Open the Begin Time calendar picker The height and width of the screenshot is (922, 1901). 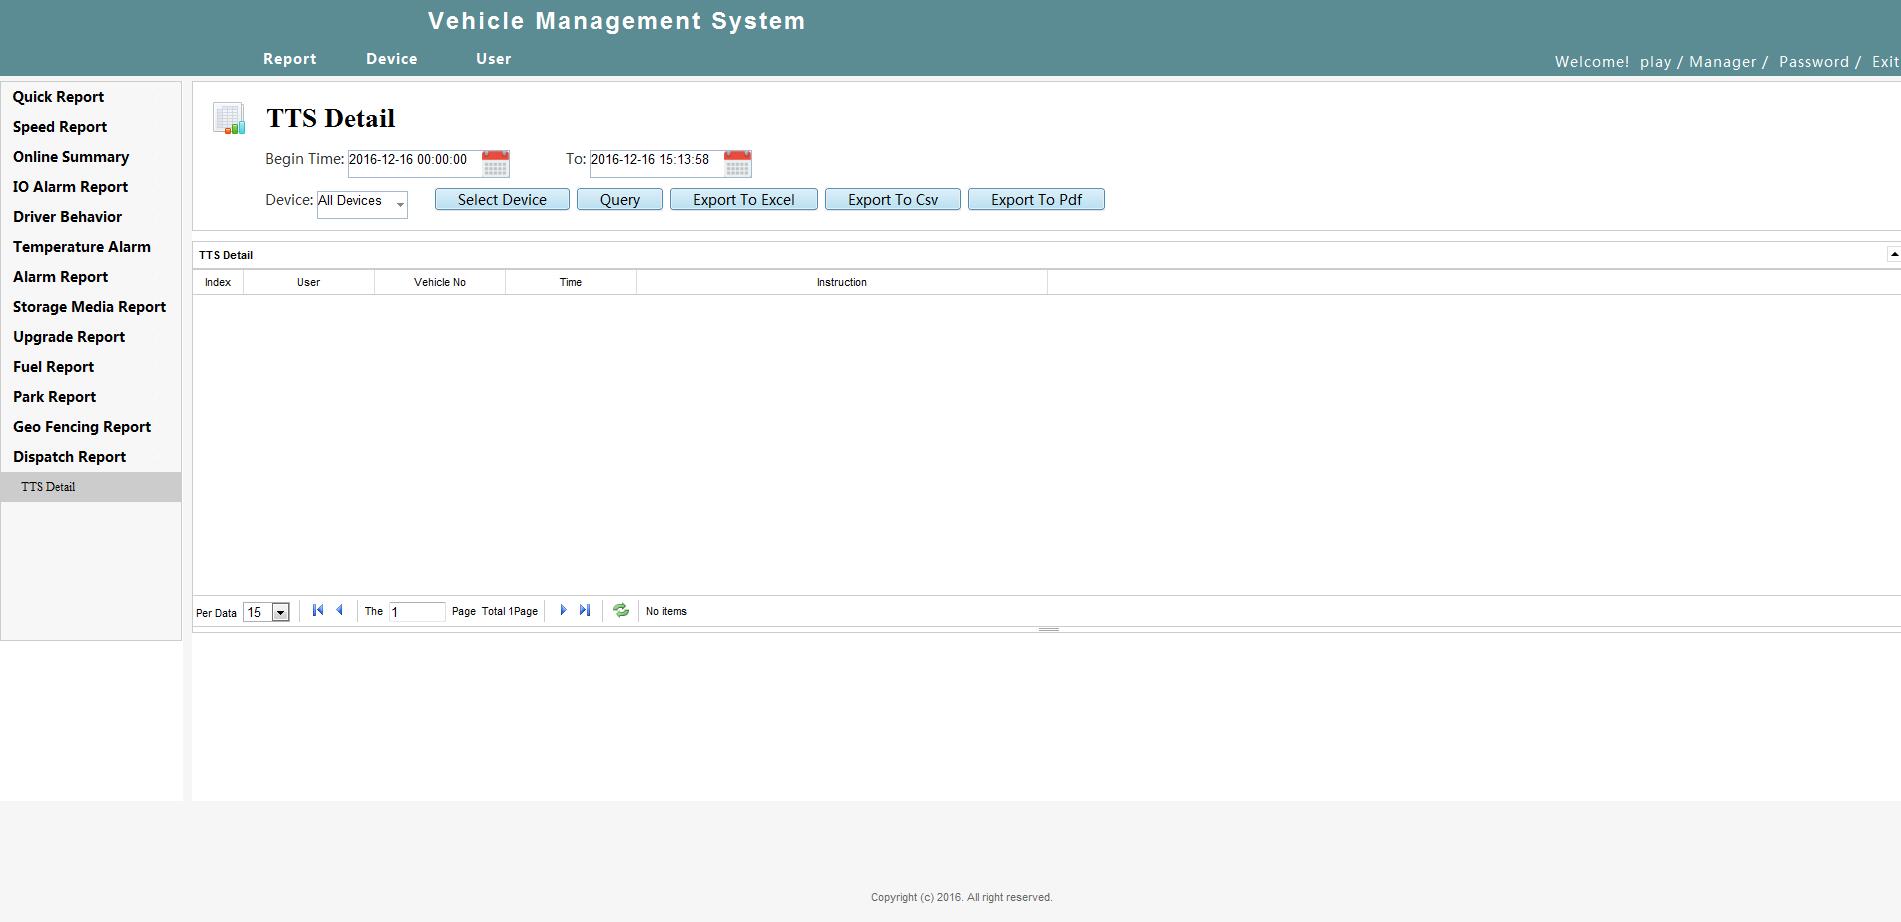point(495,163)
